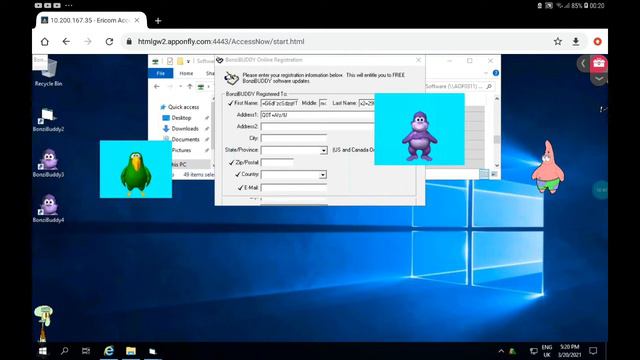Image resolution: width=640 pixels, height=360 pixels.
Task: Bookmark the page with the star icon
Action: [x=558, y=41]
